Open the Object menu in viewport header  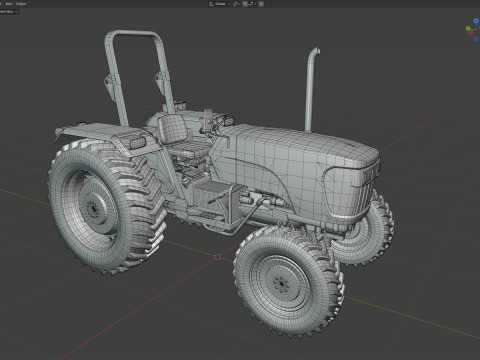coord(21,4)
